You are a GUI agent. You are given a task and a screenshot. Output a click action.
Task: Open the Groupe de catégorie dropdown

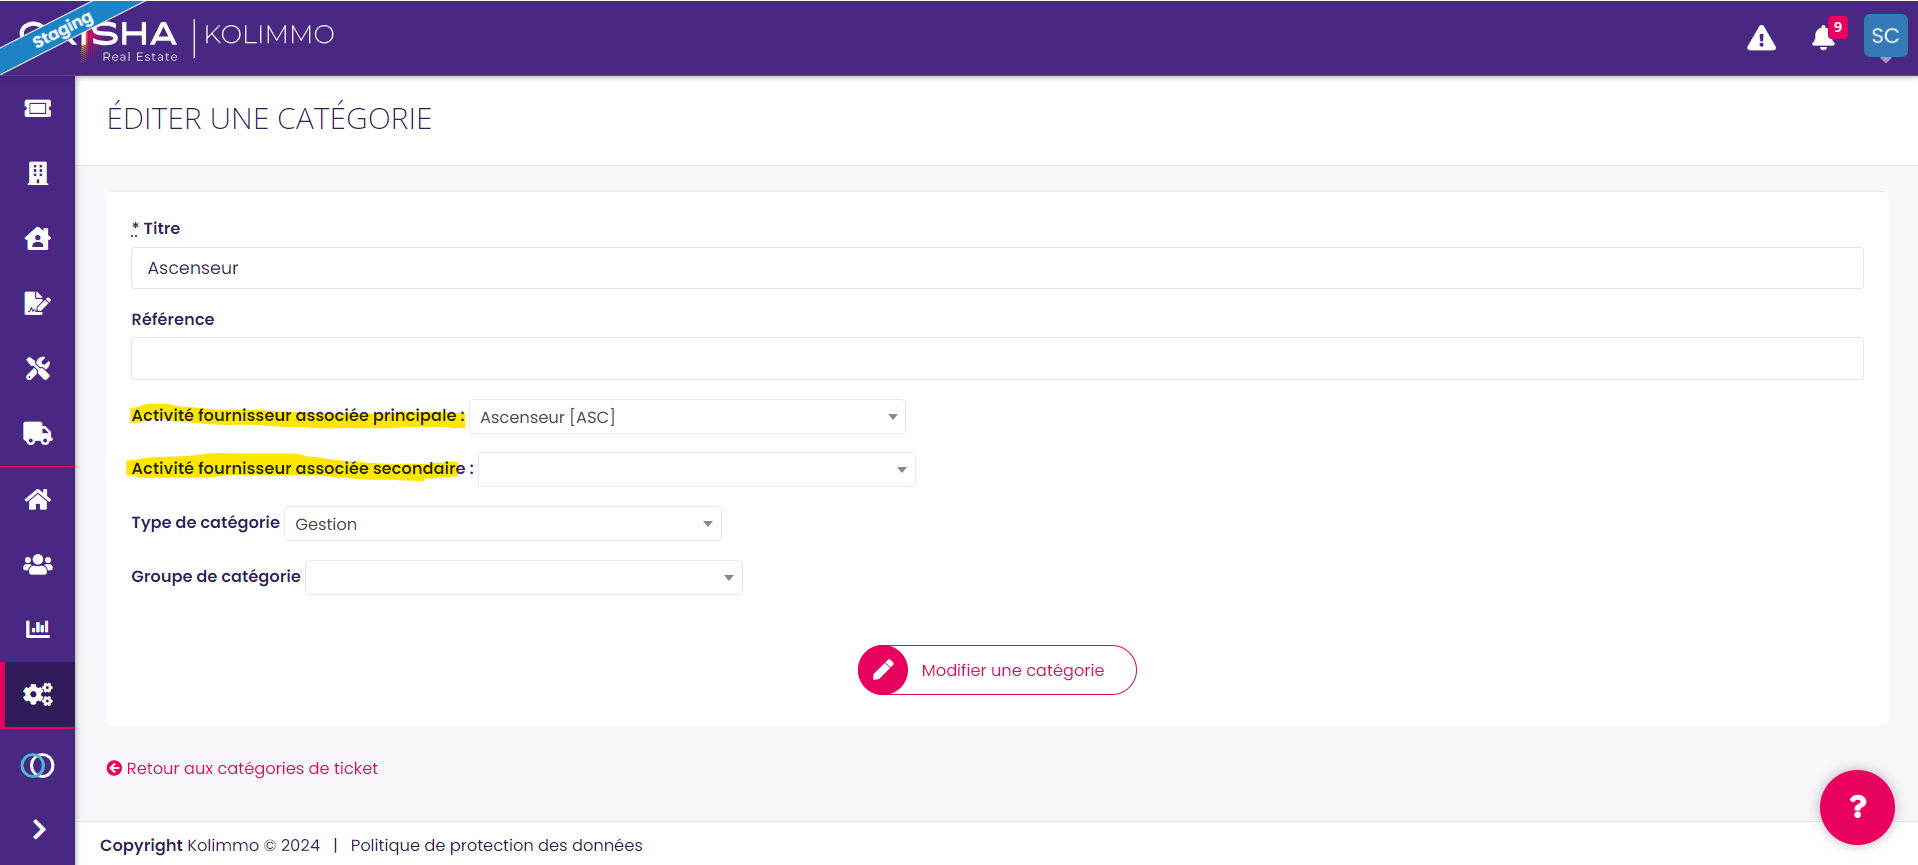tap(524, 578)
